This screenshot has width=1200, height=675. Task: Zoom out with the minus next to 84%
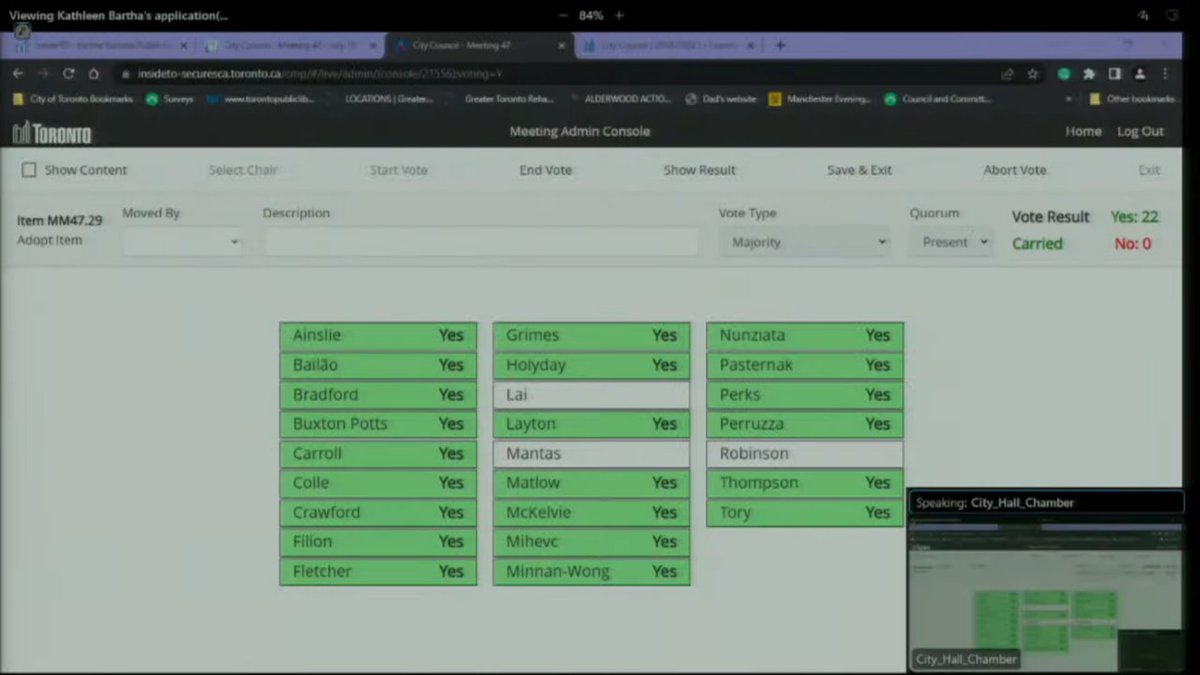tap(563, 16)
